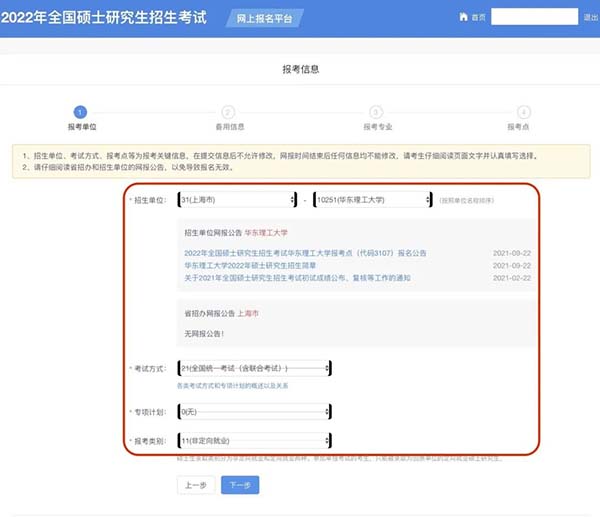Open the school dropdown 10251(华东理工大学)
The width and height of the screenshot is (600, 517).
point(373,200)
